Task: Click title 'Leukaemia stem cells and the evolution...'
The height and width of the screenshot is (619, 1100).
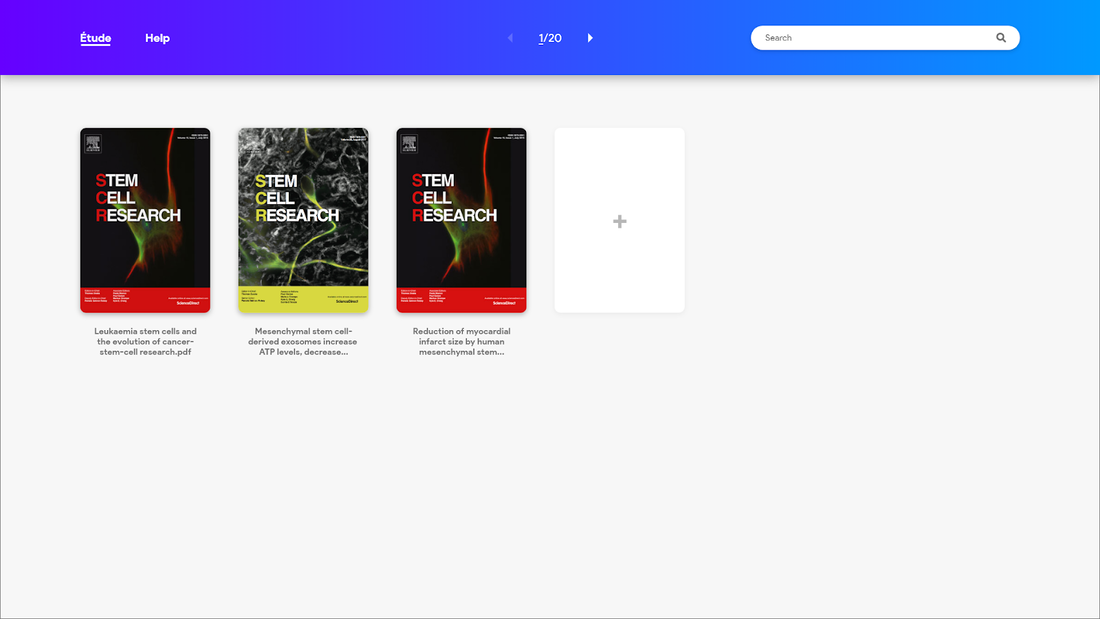Action: (145, 342)
